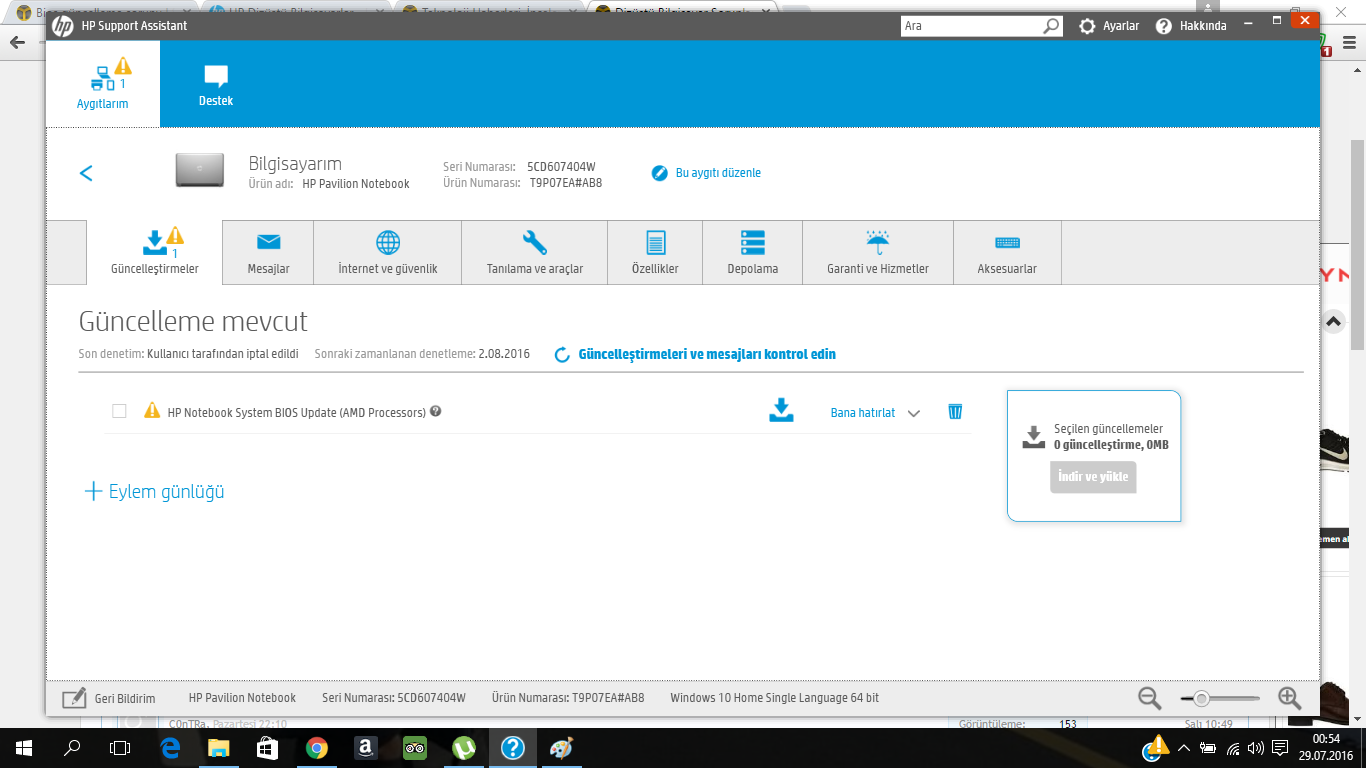
Task: Click 'Windows 10 Home Single Language 64 bit' text
Action: click(x=775, y=698)
